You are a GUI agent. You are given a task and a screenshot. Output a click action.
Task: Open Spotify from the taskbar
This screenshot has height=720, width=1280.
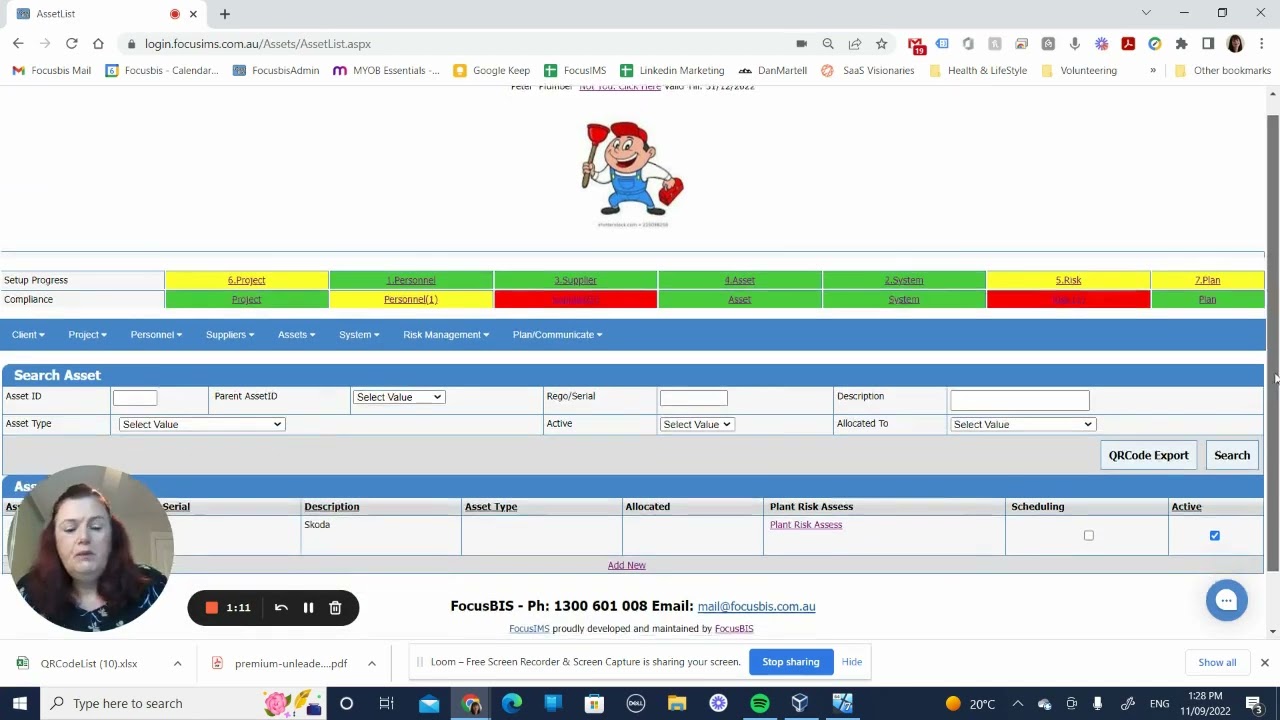(x=759, y=703)
